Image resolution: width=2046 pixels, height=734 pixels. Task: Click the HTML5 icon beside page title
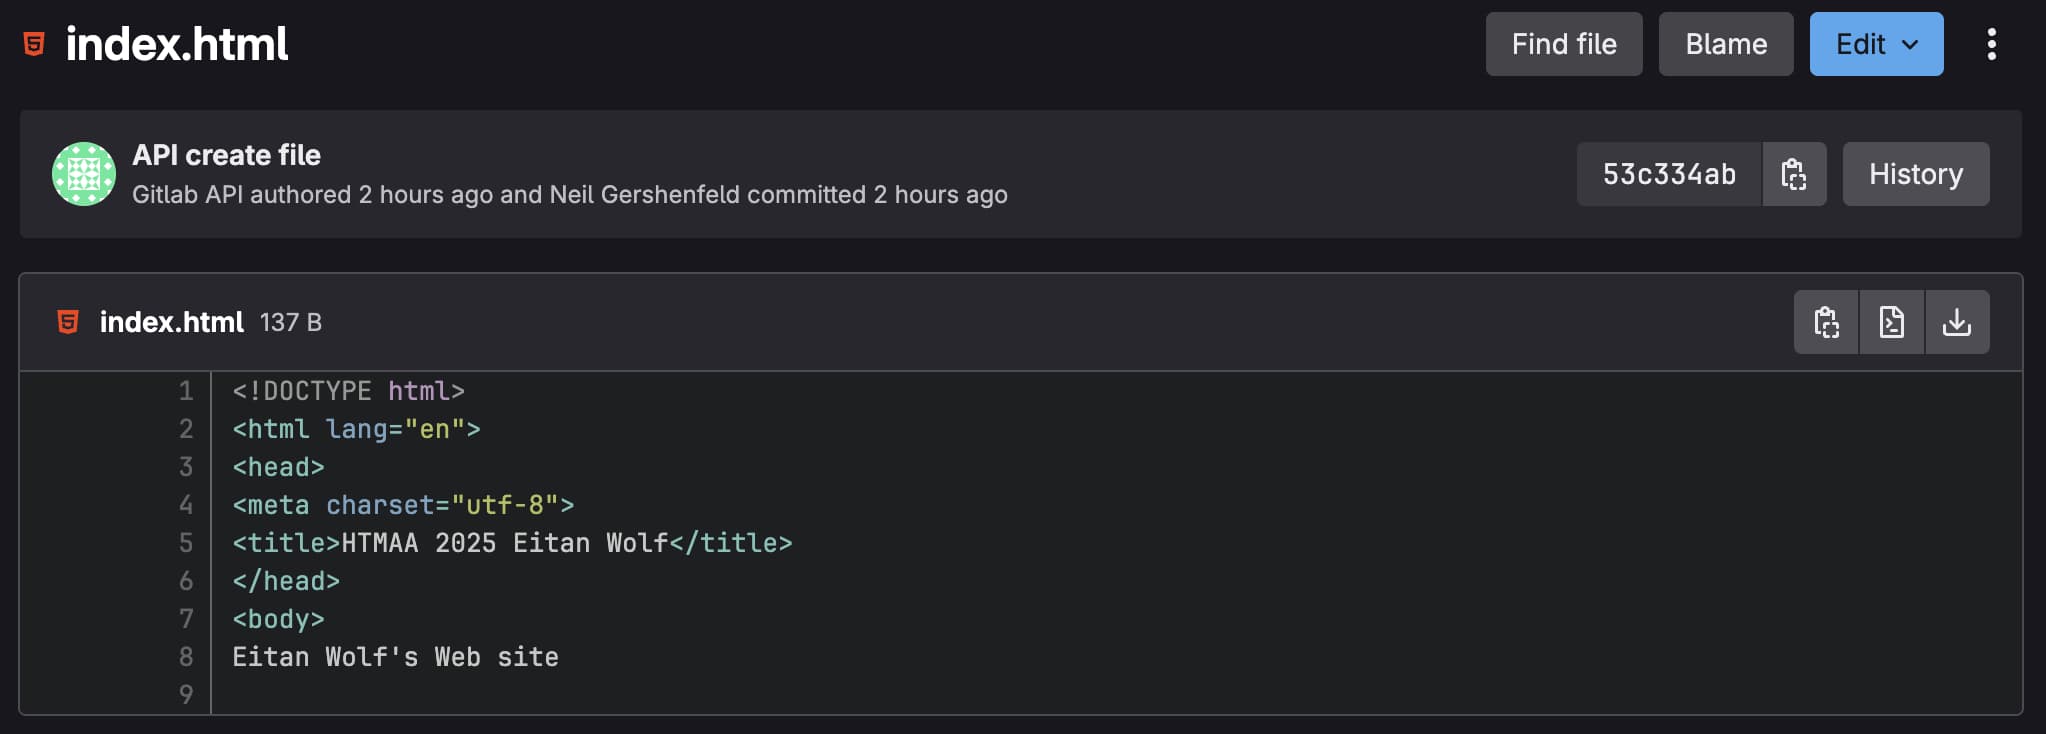coord(34,44)
